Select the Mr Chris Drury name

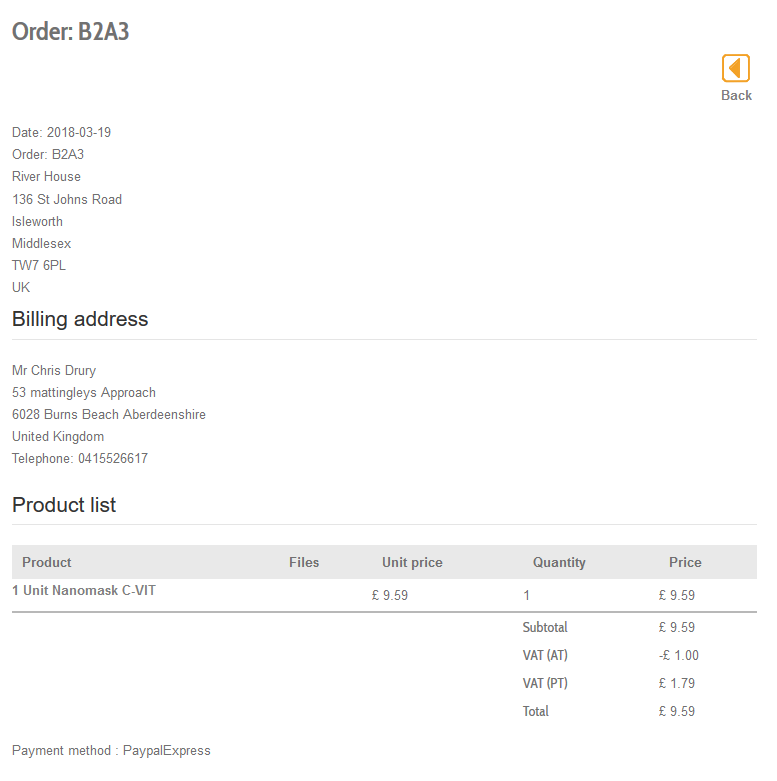pos(54,370)
